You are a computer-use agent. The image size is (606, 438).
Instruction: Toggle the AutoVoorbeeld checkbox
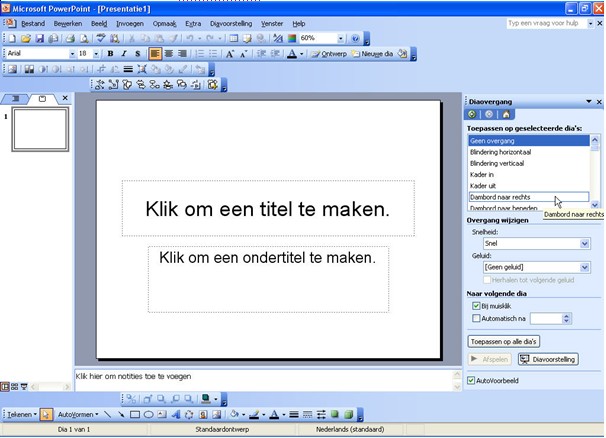[x=471, y=380]
